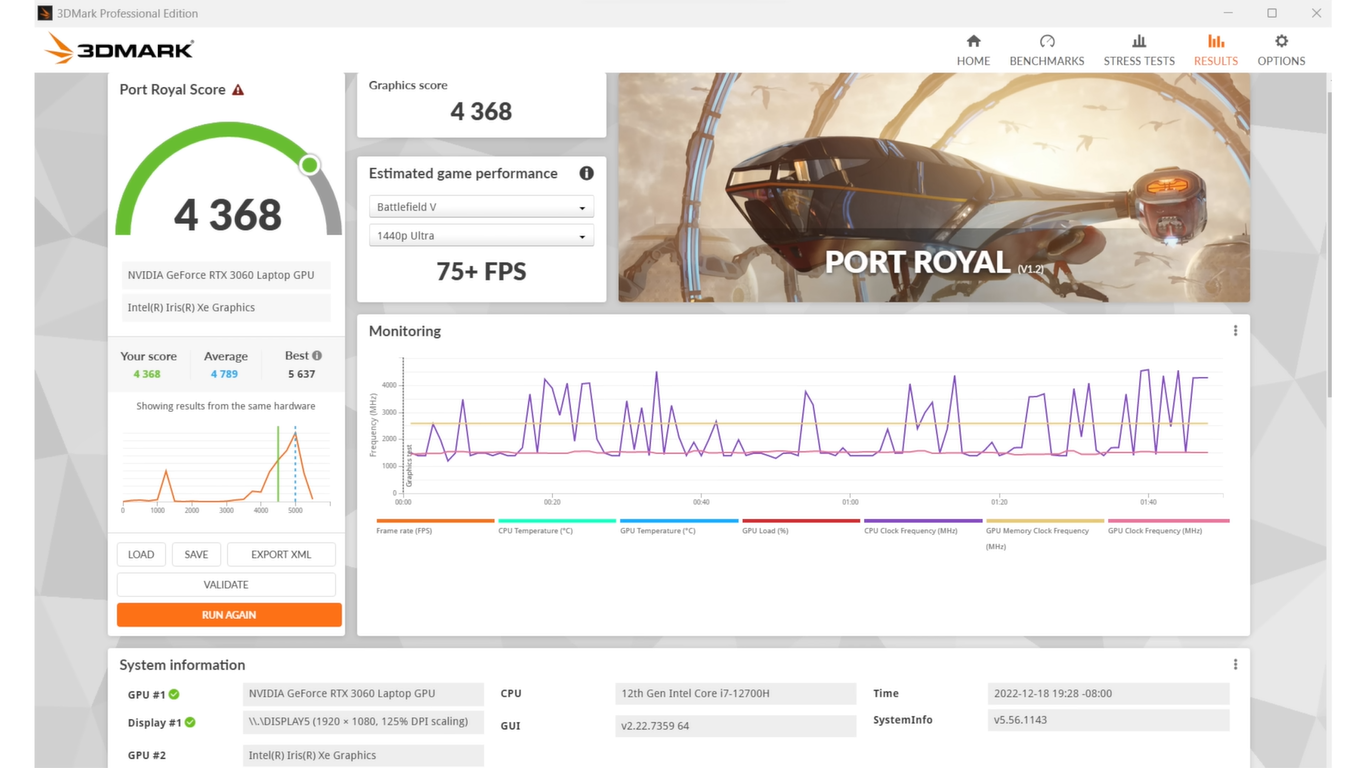
Task: Expand the Battlefield V game dropdown
Action: tap(481, 207)
